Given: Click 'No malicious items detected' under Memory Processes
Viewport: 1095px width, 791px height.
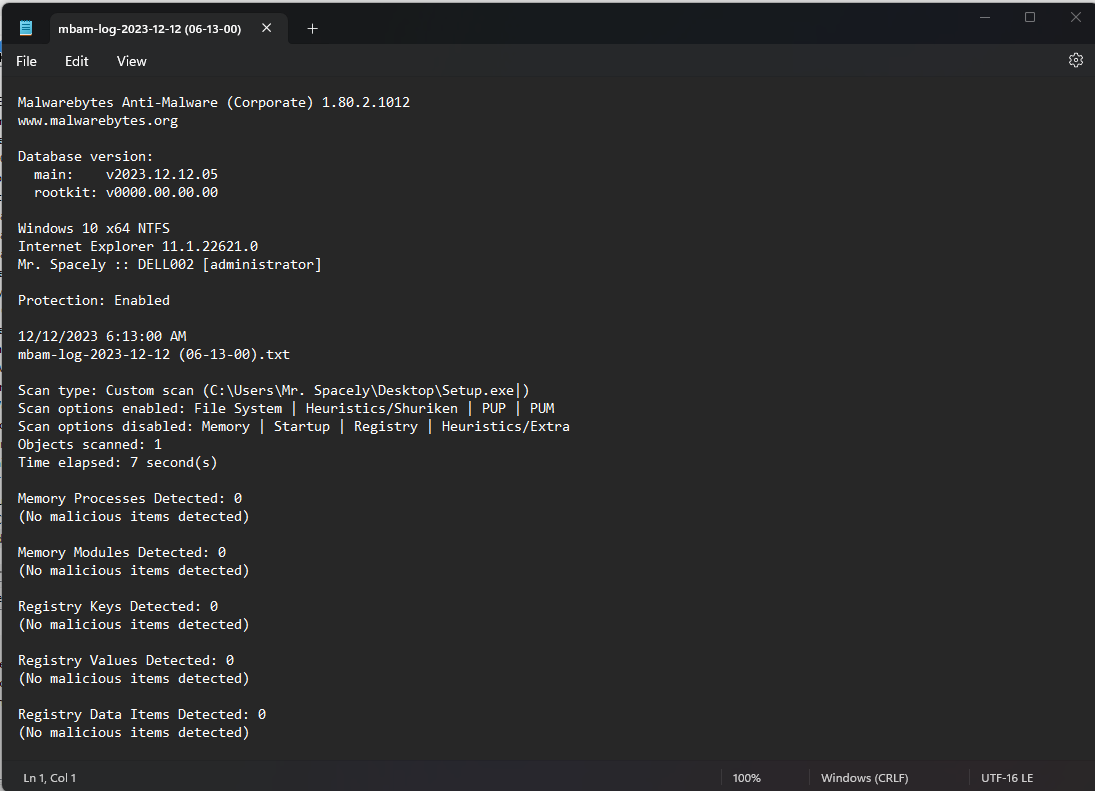Looking at the screenshot, I should point(133,517).
